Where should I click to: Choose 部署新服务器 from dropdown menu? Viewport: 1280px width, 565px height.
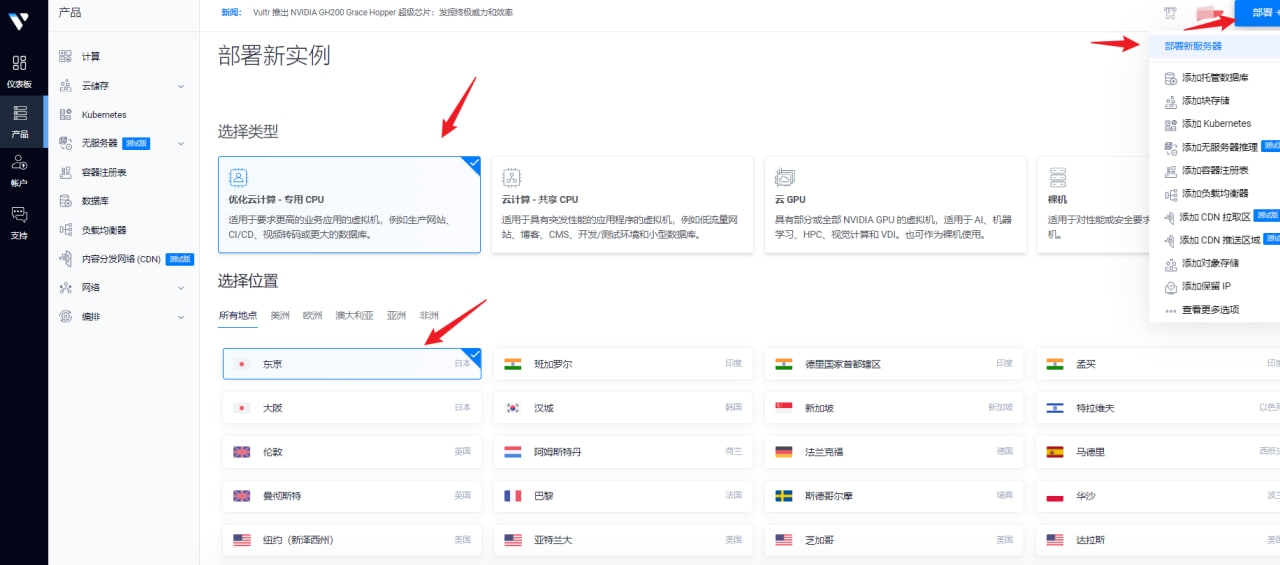1192,46
